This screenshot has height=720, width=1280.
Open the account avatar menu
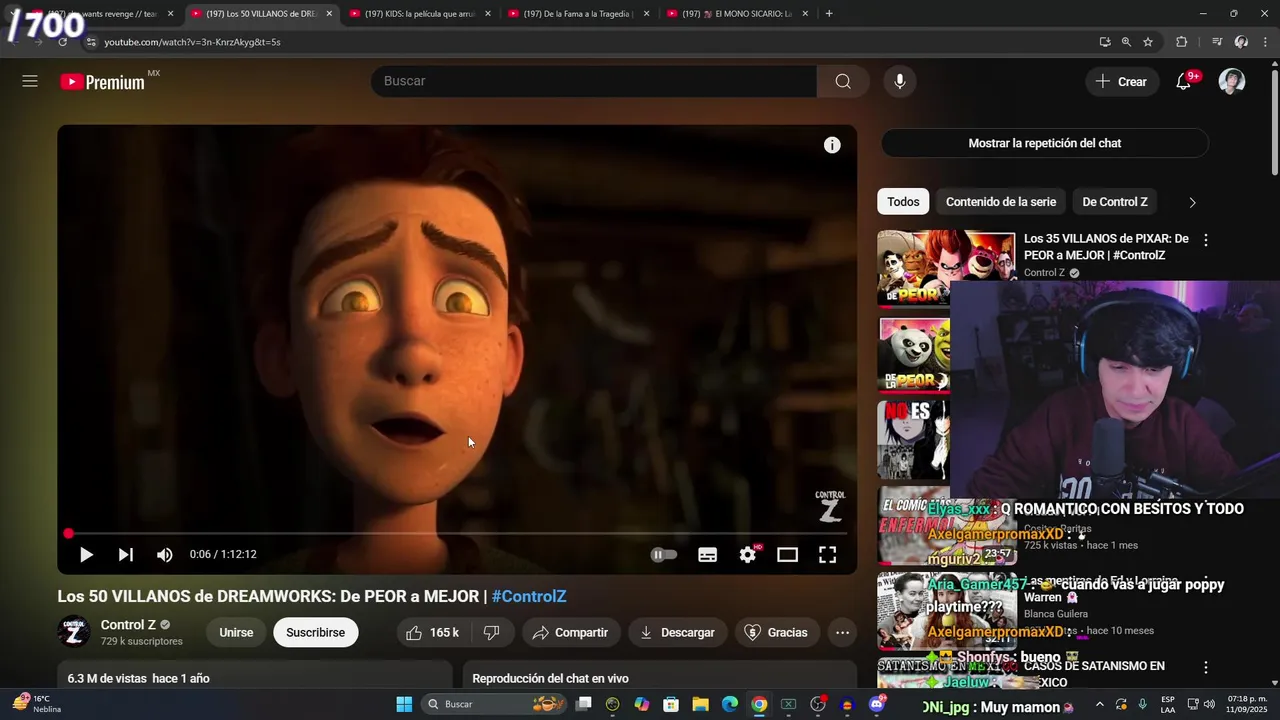click(1232, 81)
